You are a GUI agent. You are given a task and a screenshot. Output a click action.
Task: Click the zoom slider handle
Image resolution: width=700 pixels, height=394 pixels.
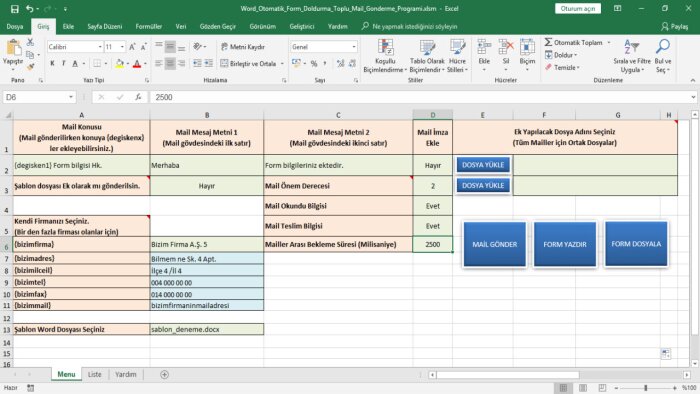coord(646,388)
